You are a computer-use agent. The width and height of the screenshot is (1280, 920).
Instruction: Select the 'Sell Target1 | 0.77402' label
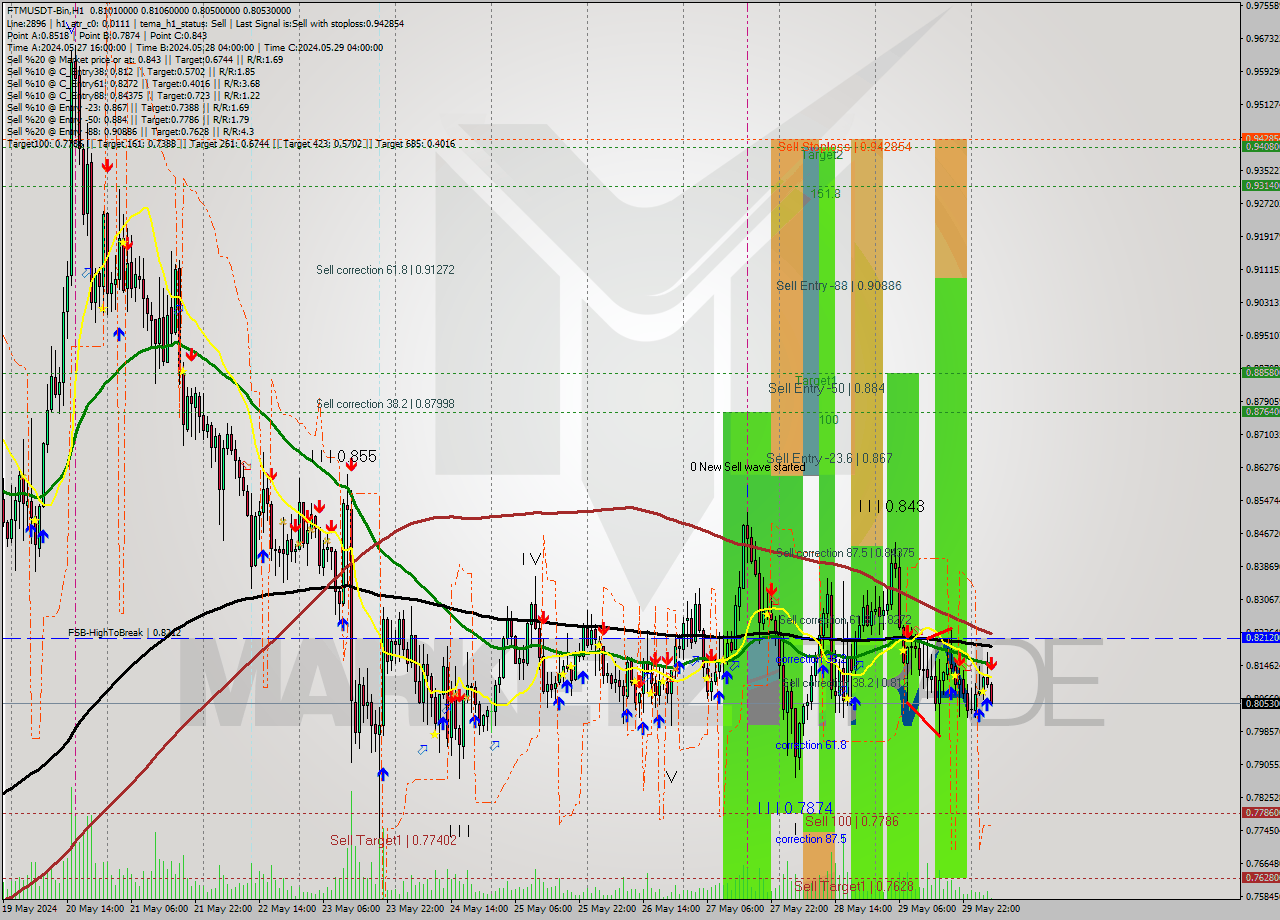tap(393, 841)
